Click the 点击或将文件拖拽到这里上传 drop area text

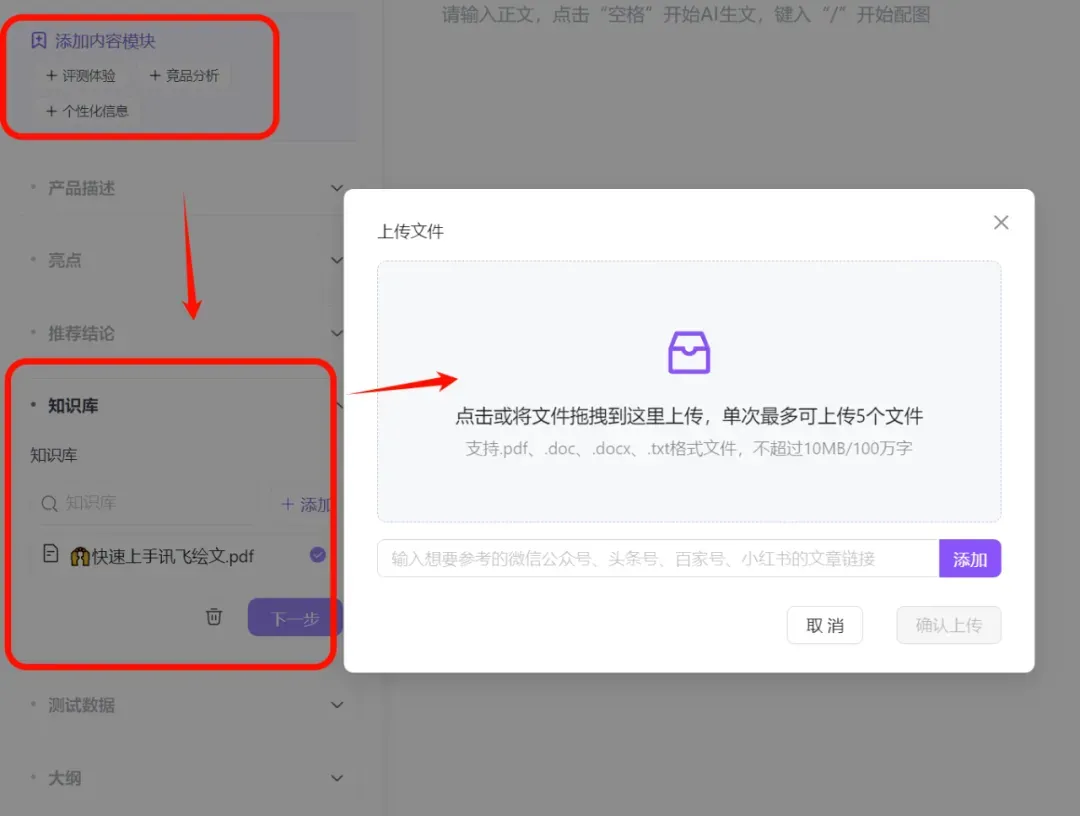coord(689,416)
